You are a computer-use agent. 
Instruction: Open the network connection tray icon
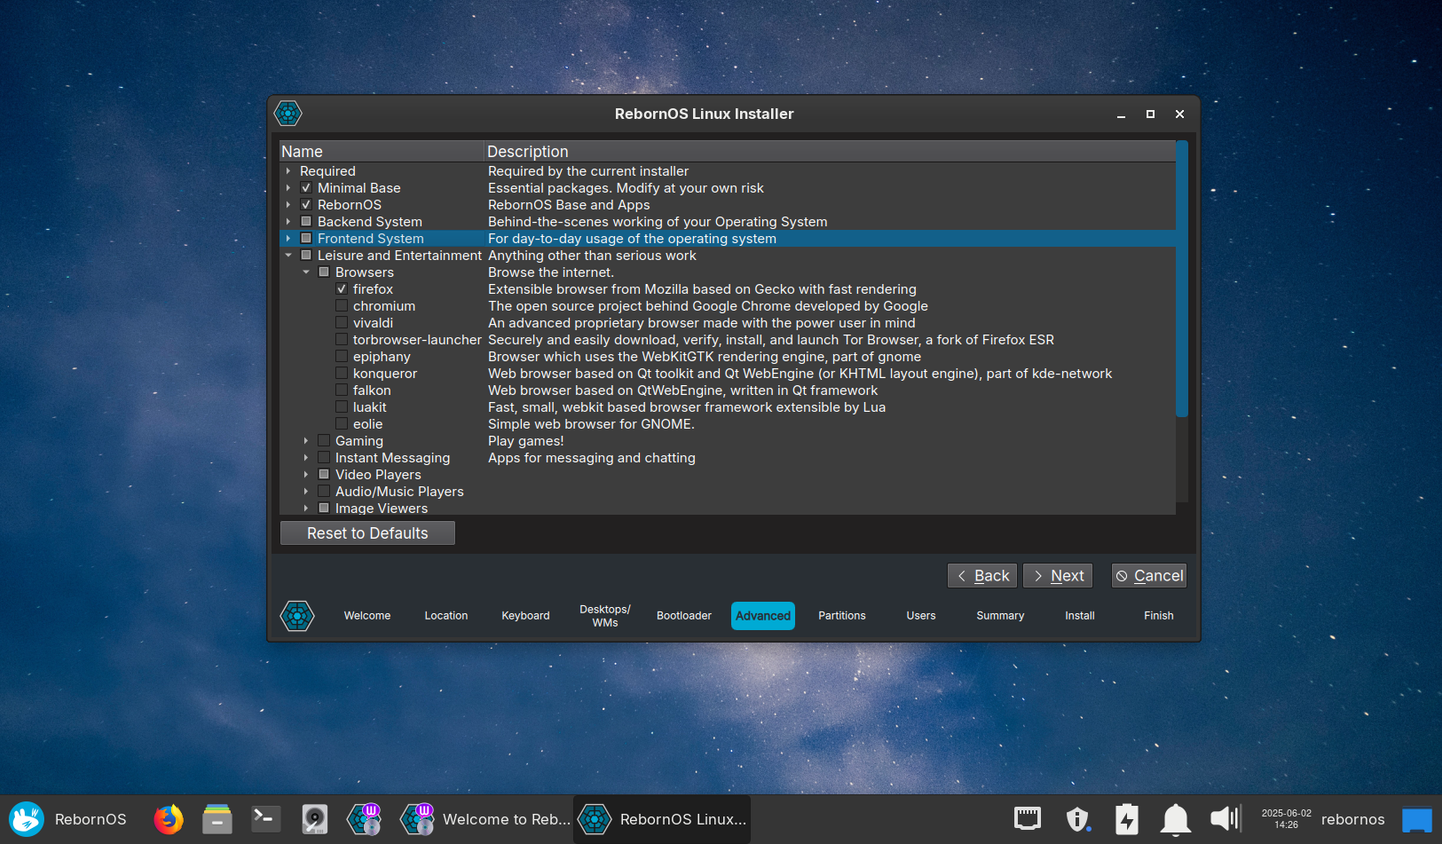click(1027, 819)
